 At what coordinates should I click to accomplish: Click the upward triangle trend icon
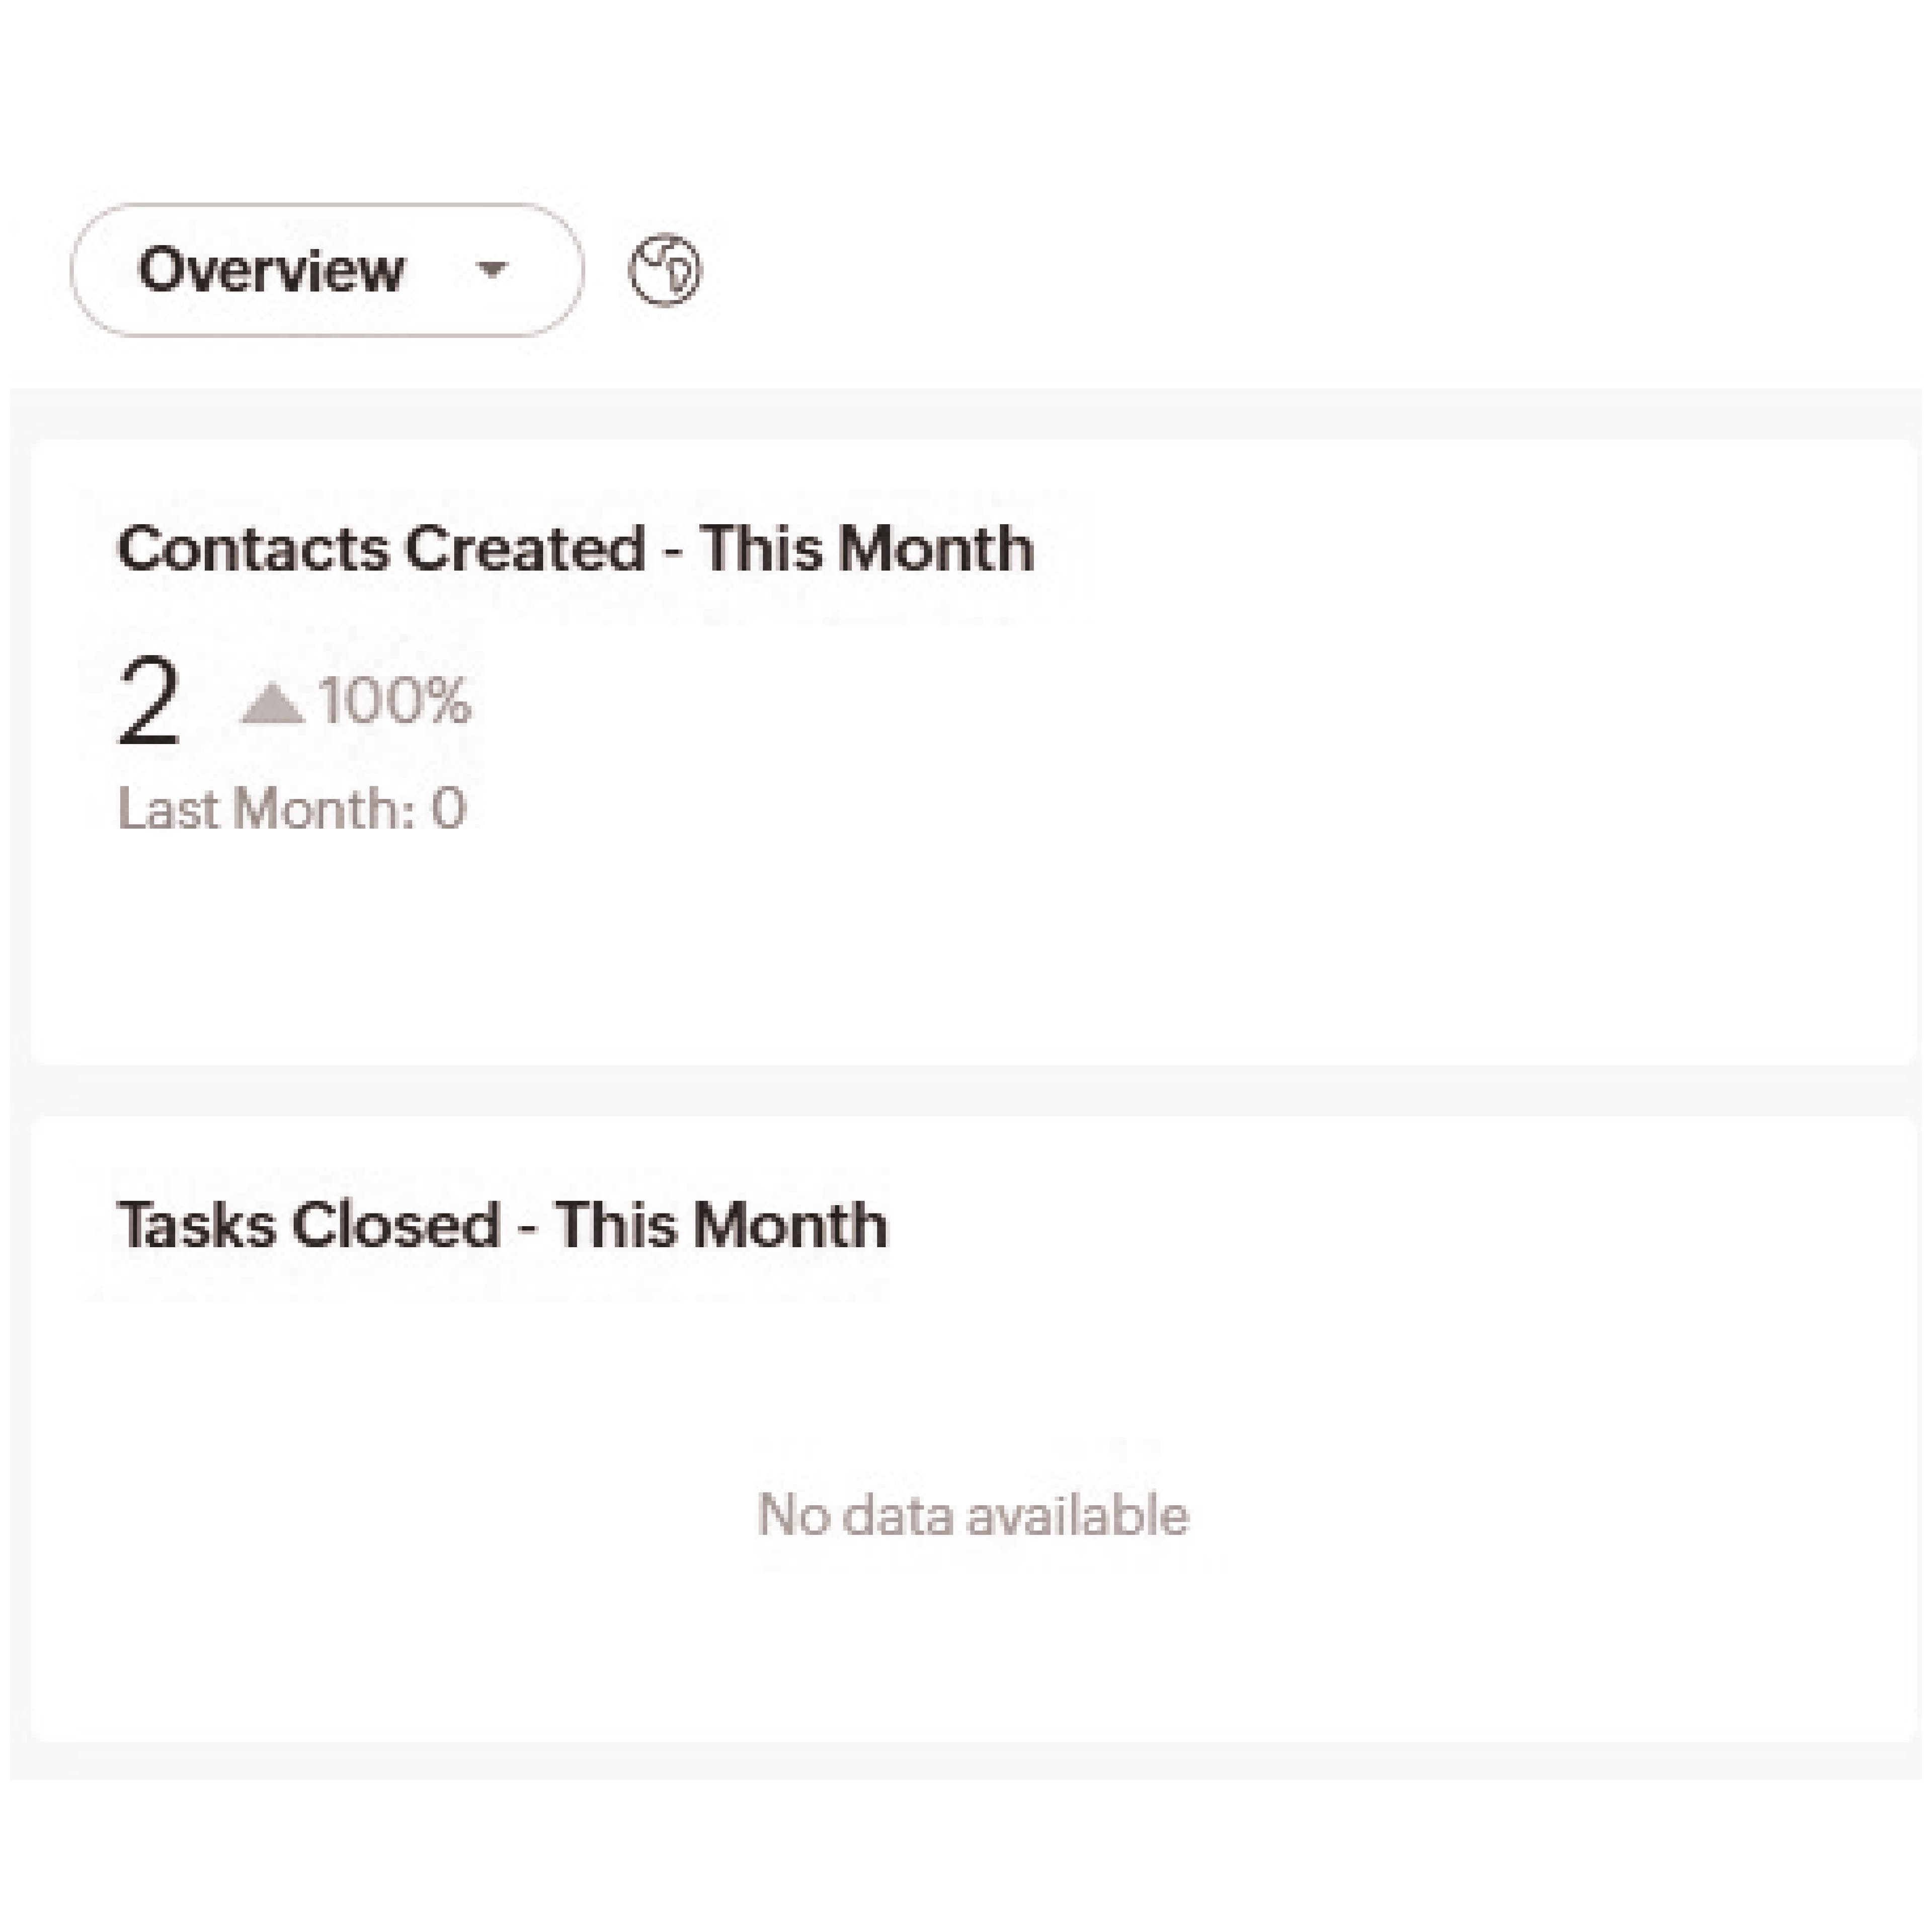coord(272,703)
